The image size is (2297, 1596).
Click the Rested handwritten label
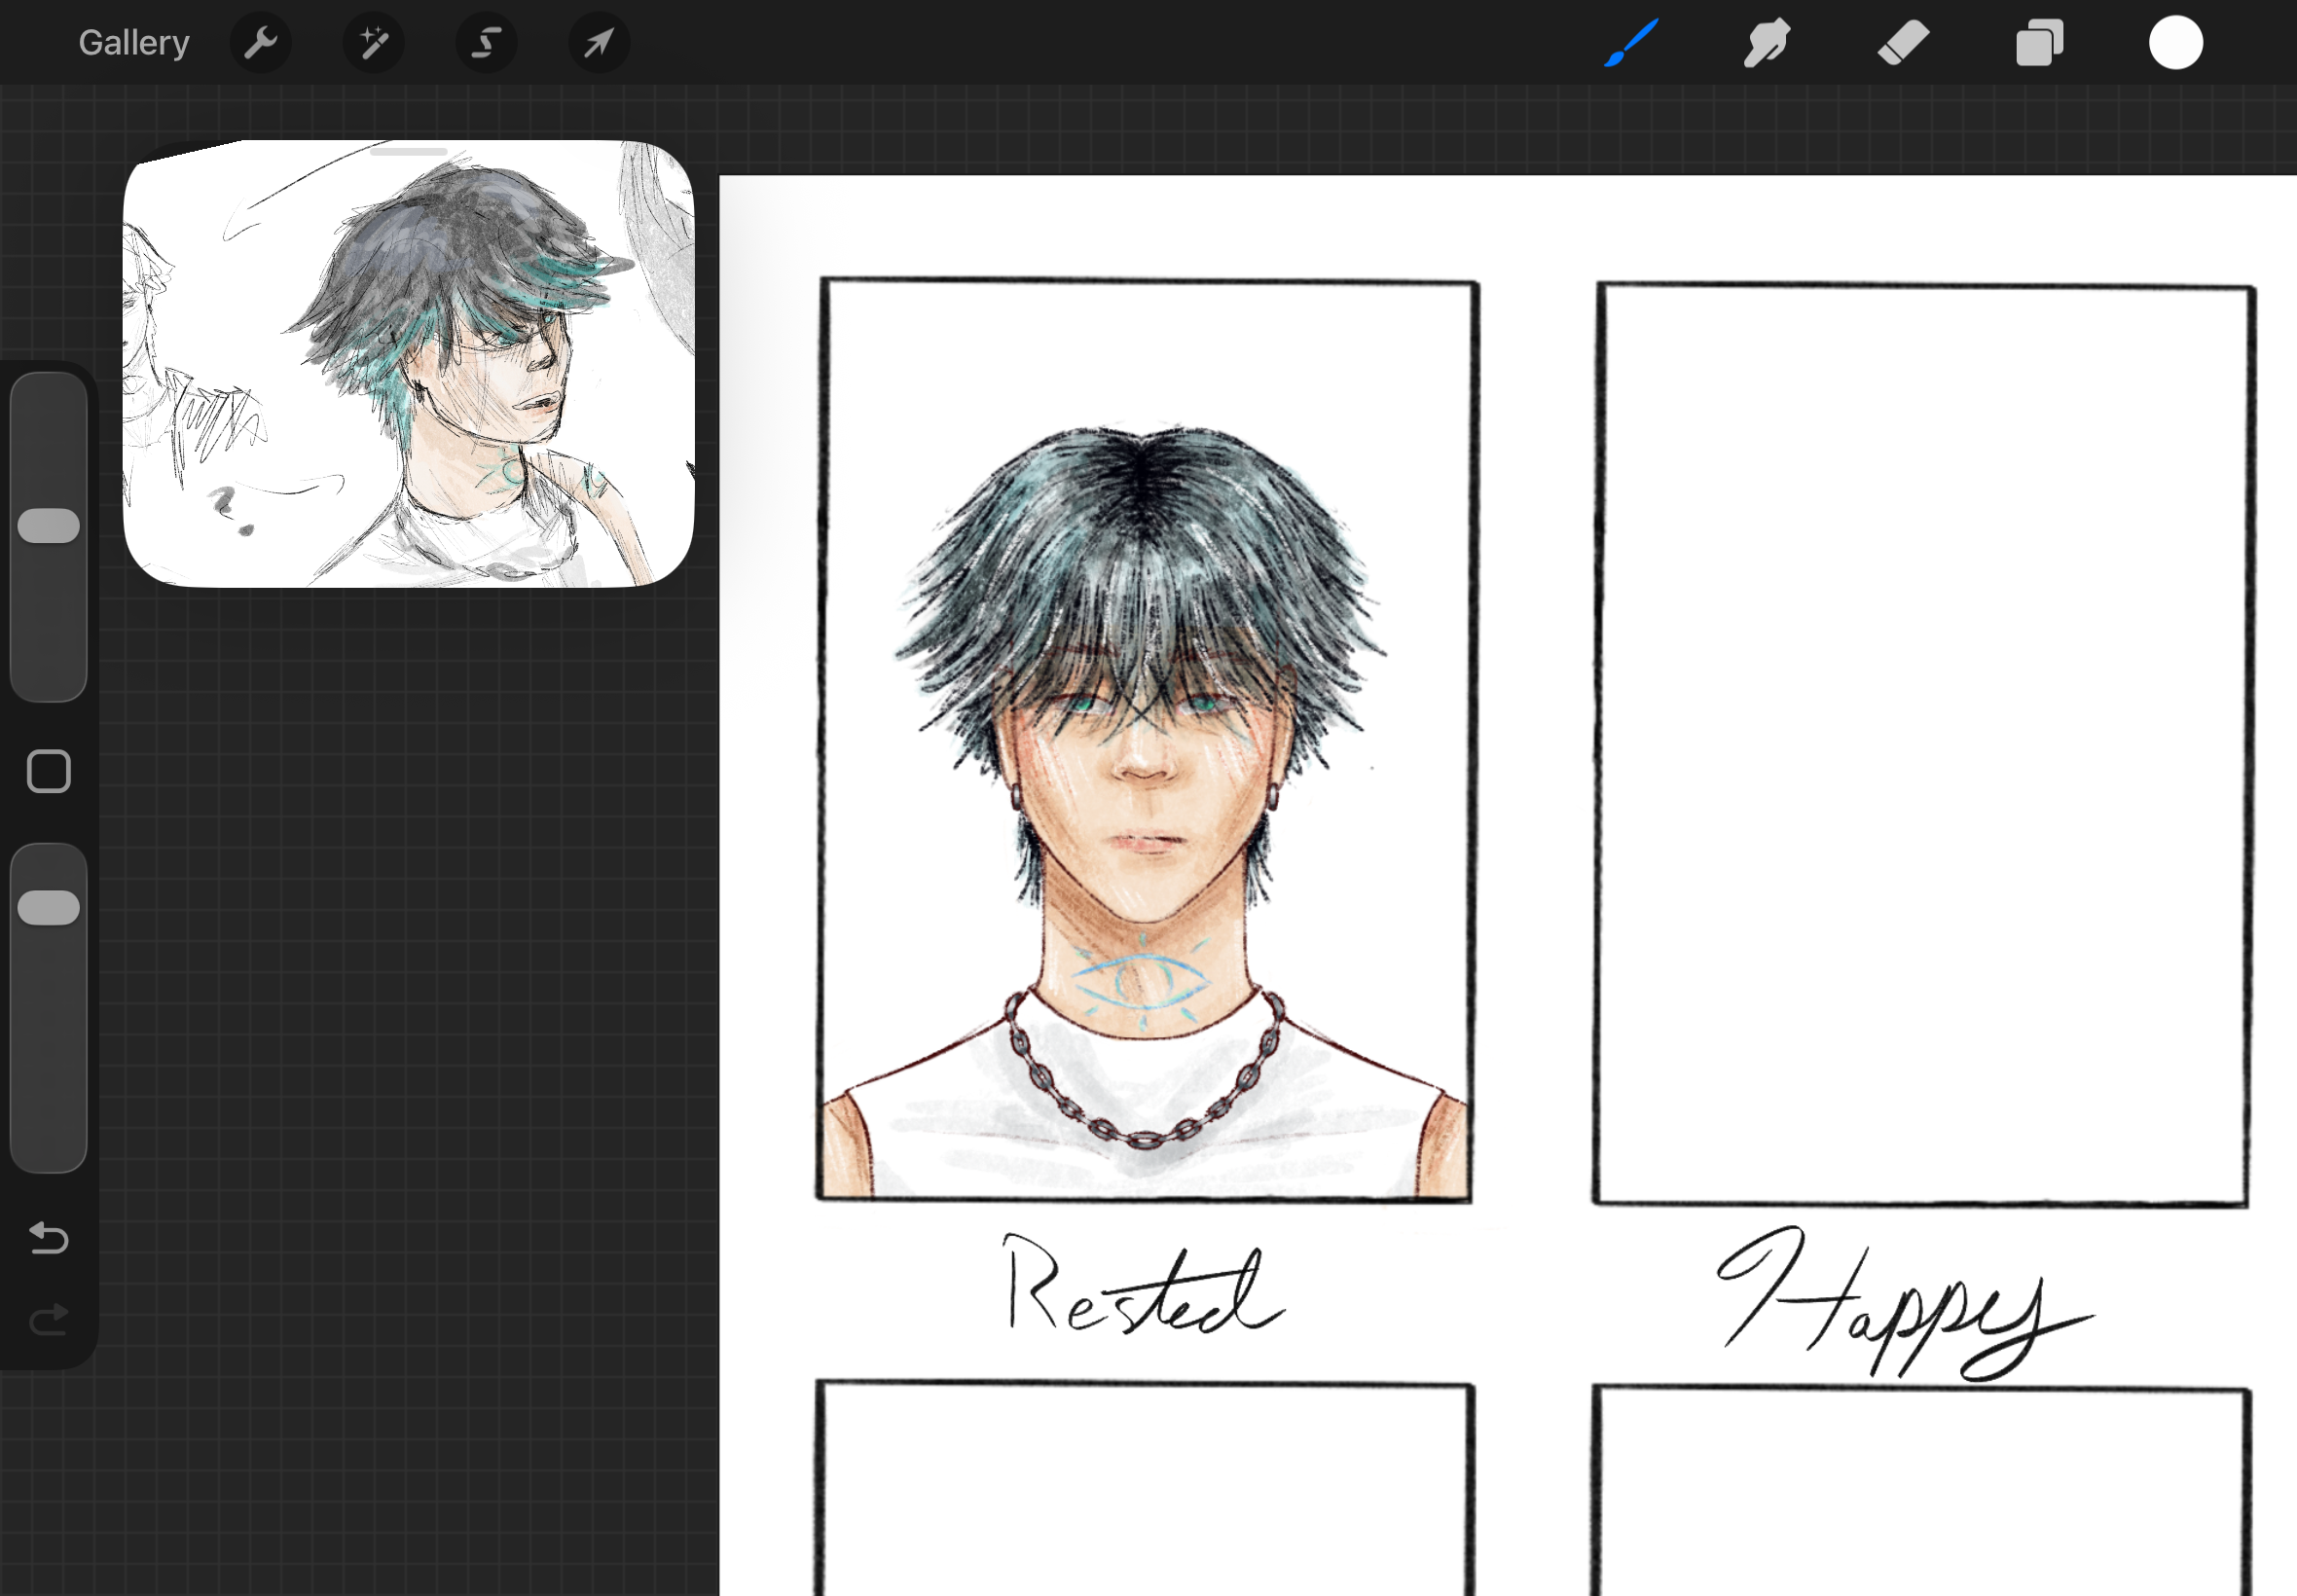tap(1143, 1286)
